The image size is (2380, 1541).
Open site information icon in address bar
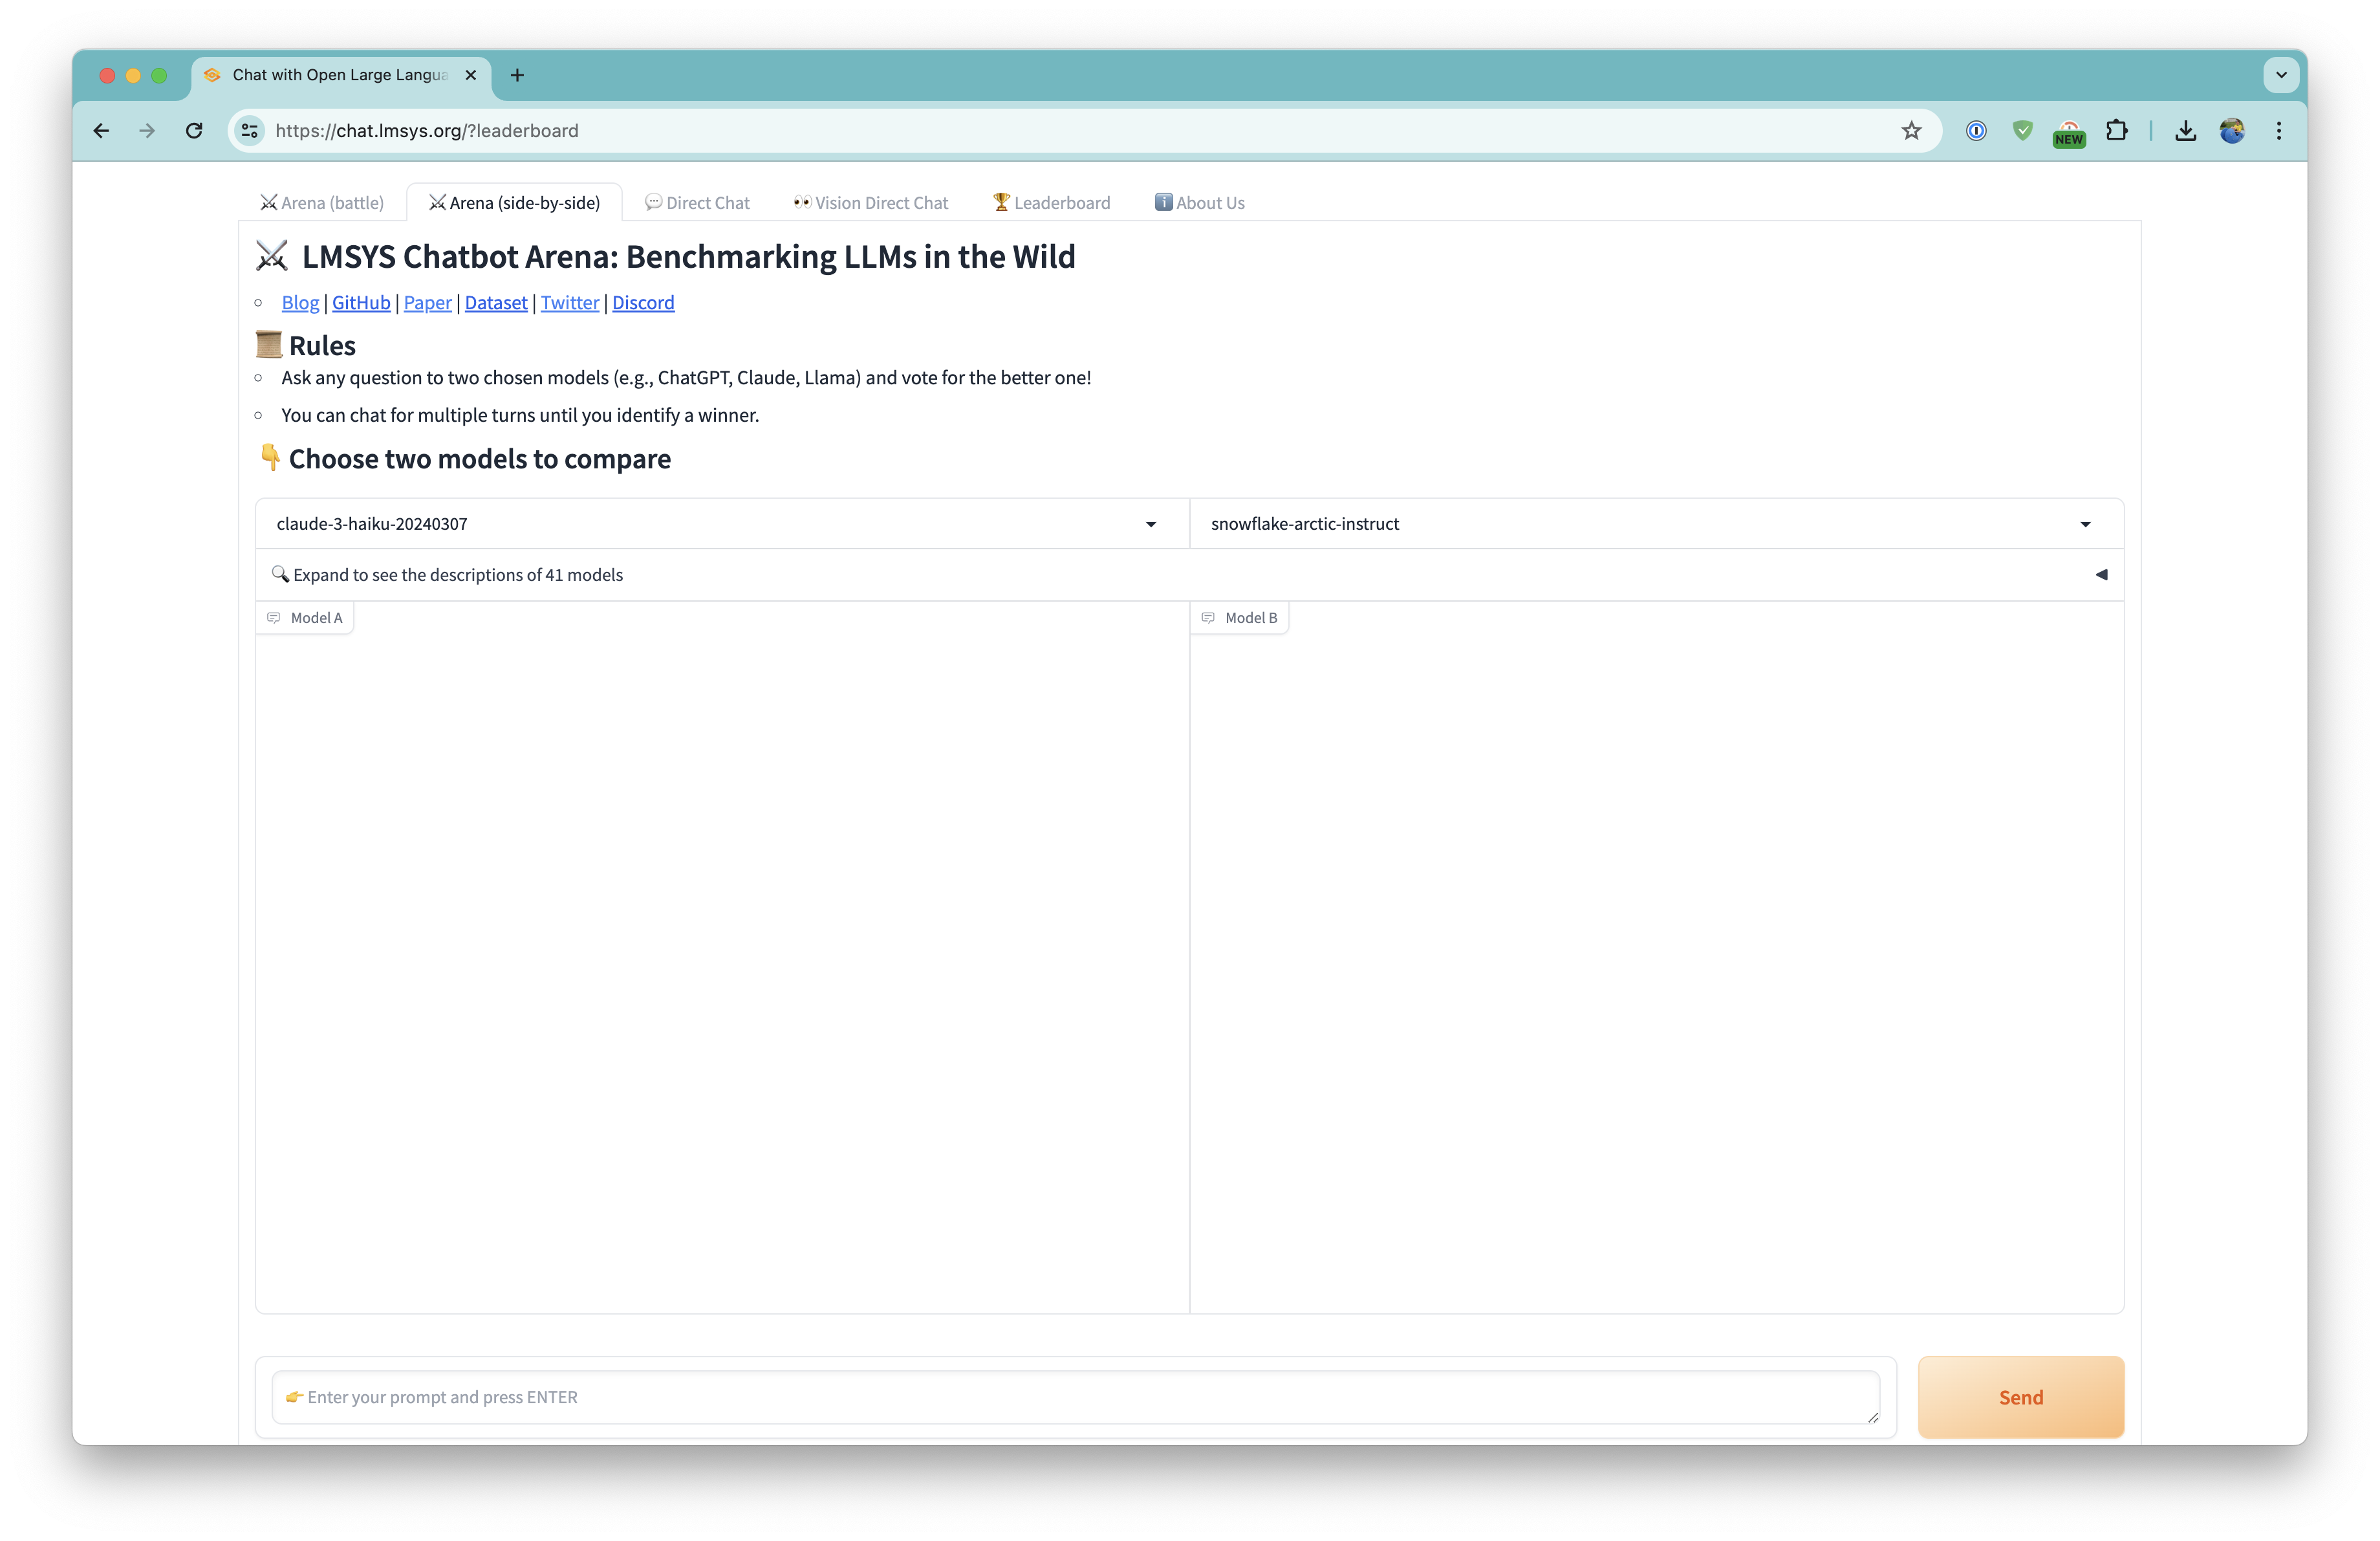(250, 131)
